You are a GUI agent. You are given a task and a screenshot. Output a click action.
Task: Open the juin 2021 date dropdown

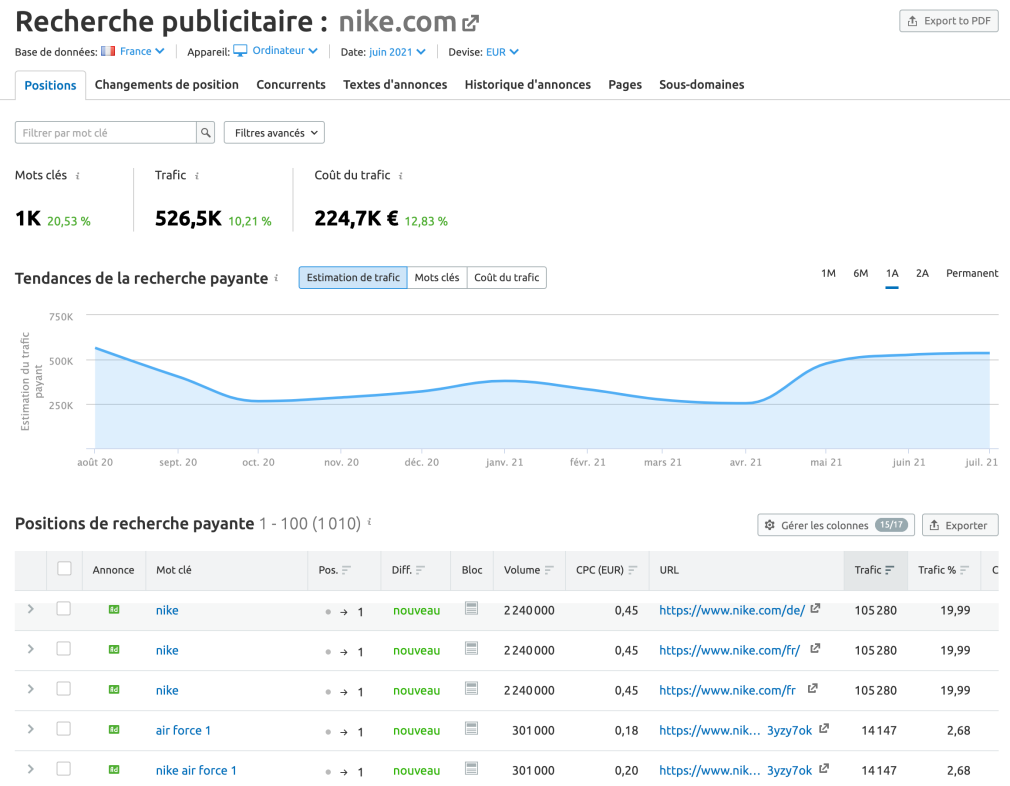click(397, 52)
